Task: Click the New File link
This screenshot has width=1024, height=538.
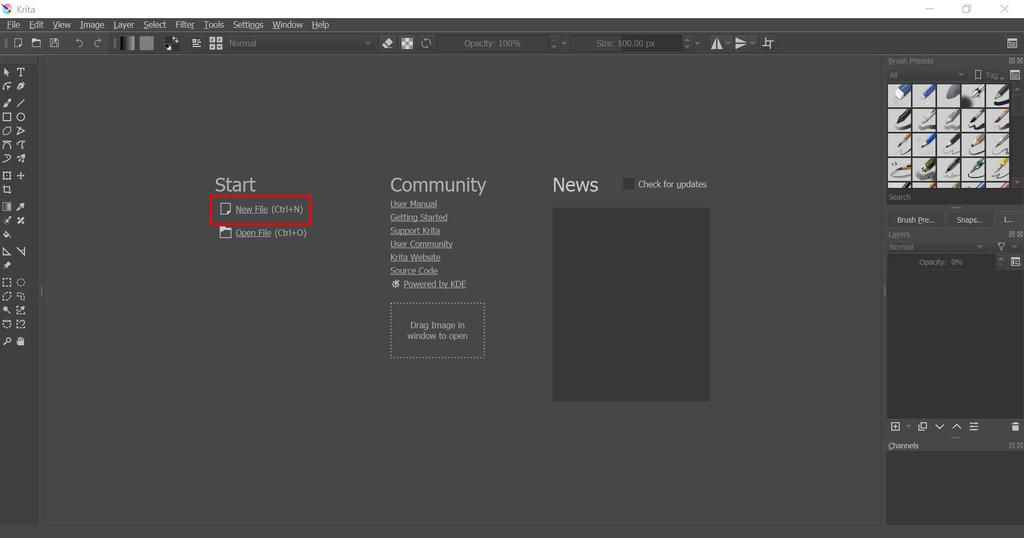Action: tap(251, 210)
